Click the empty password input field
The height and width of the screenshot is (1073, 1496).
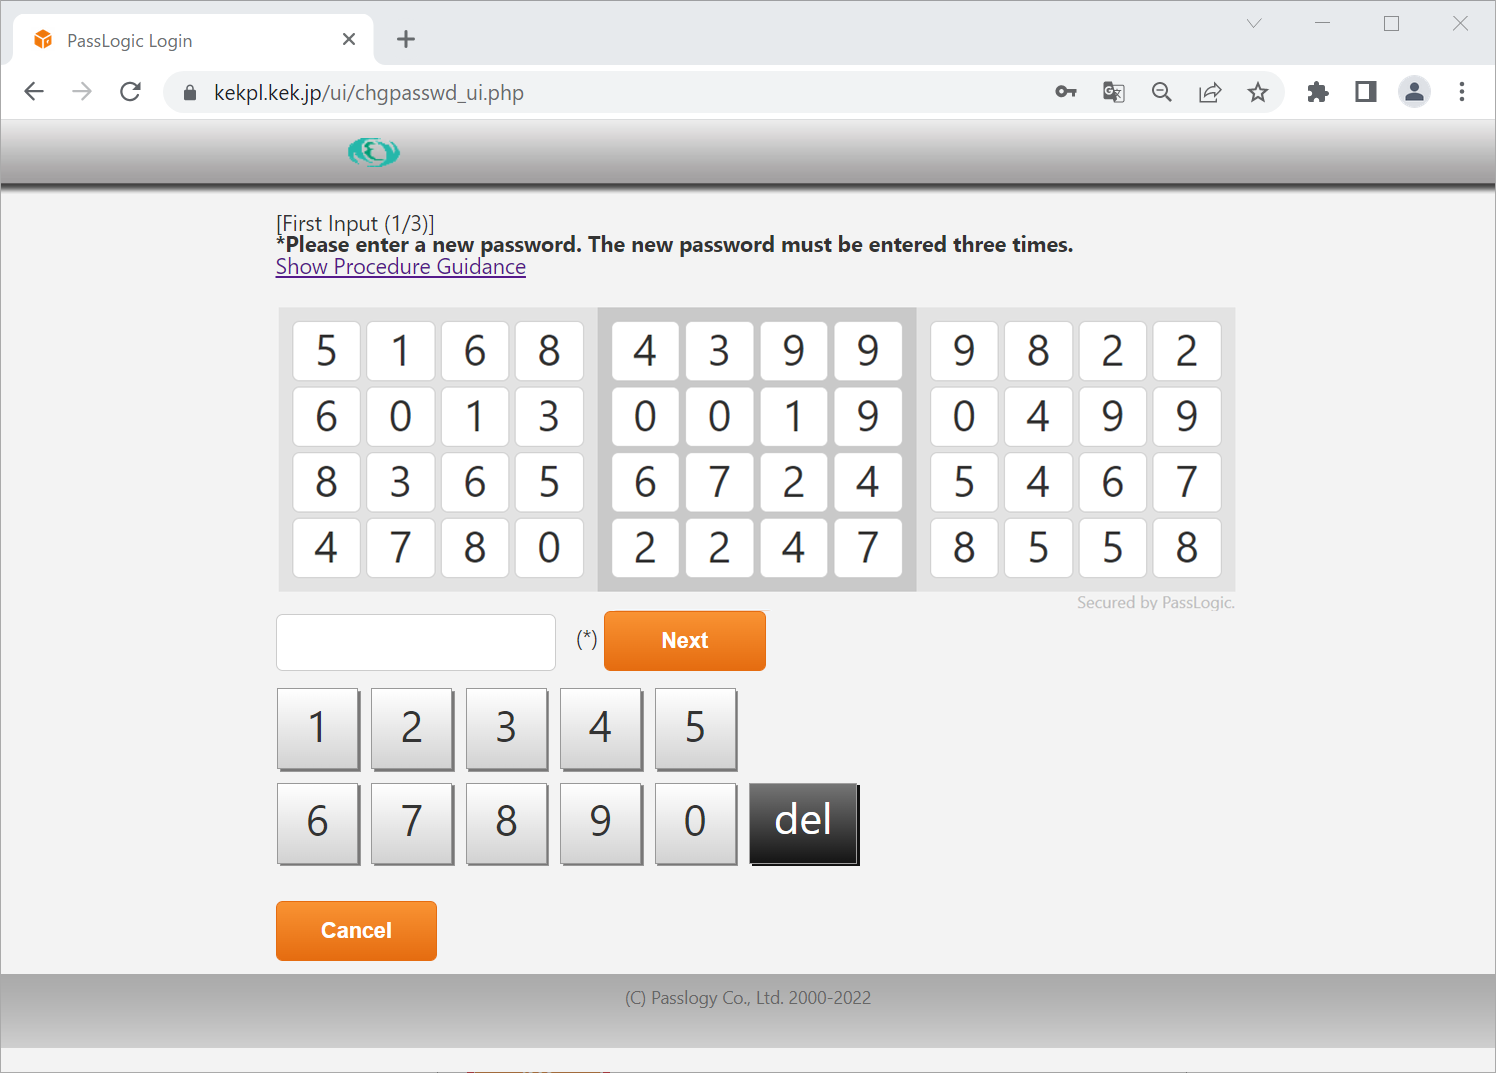point(416,641)
